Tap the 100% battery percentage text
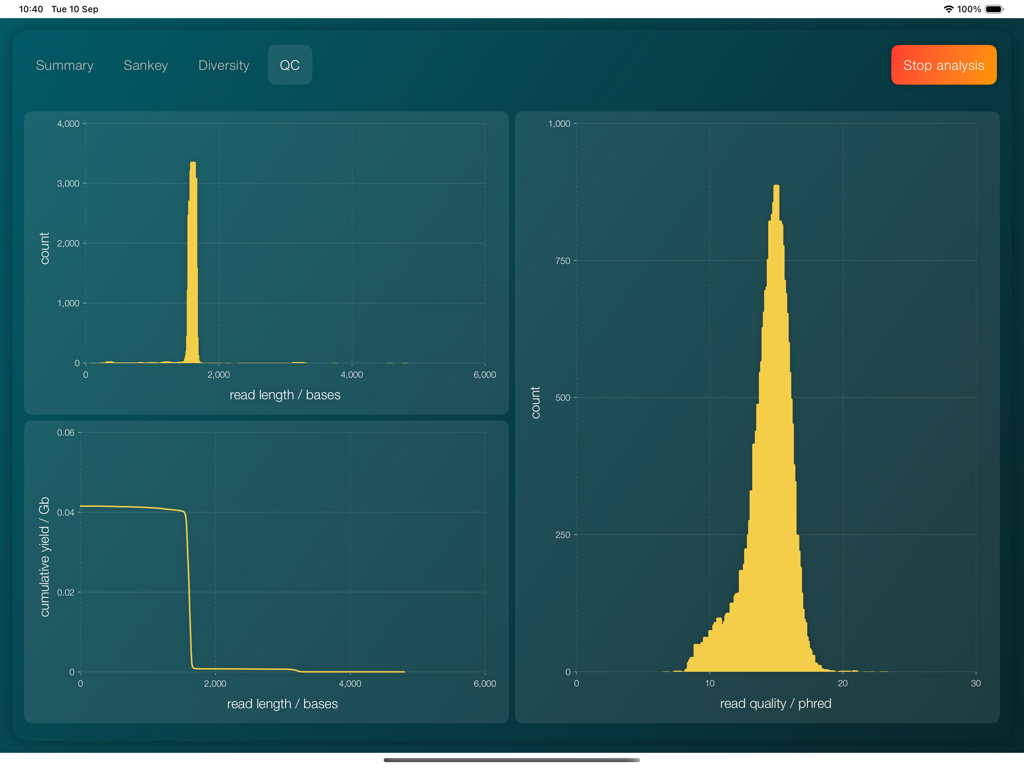The width and height of the screenshot is (1024, 768). 969,9
